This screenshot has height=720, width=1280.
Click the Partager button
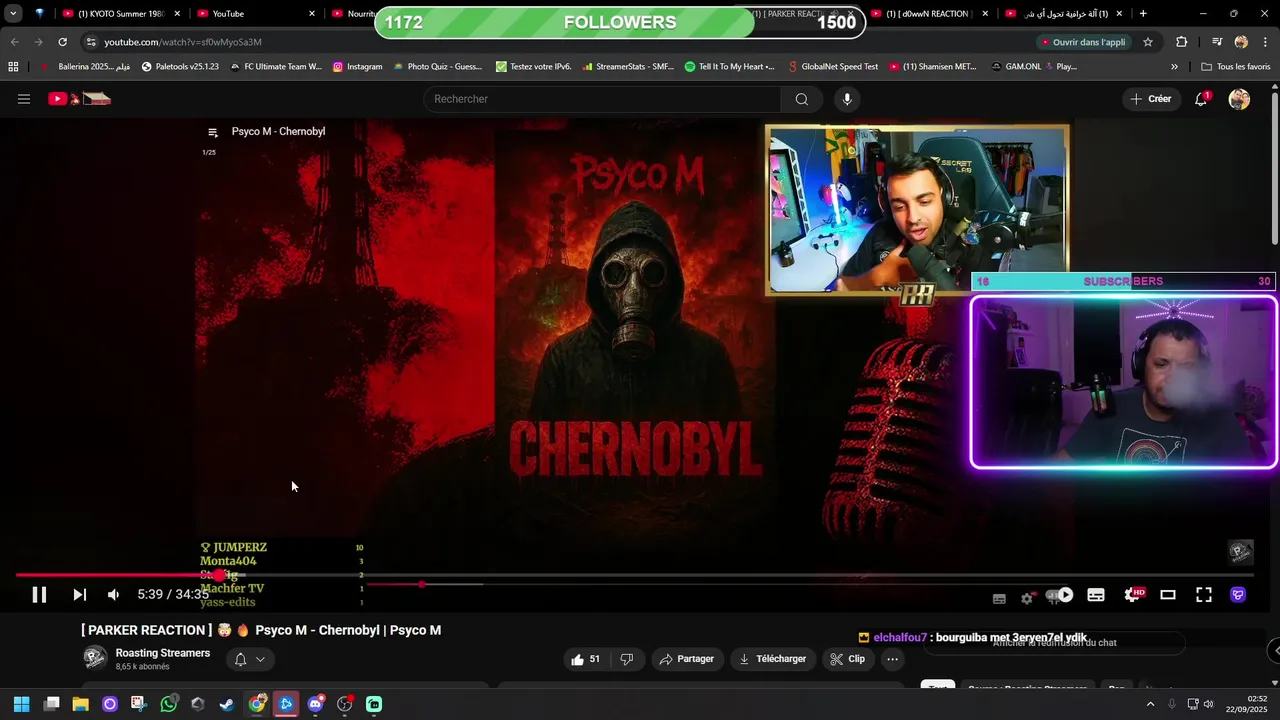(x=686, y=659)
